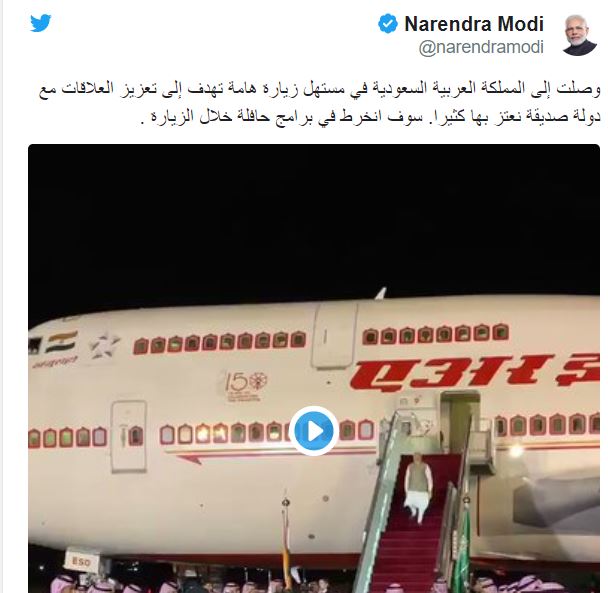Viewport: 608px width, 593px height.
Task: Open the Narendra Modi display name link
Action: [474, 24]
